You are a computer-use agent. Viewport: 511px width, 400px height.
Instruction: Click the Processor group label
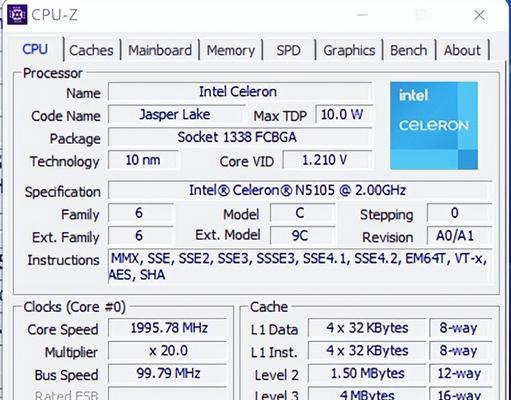[x=53, y=73]
